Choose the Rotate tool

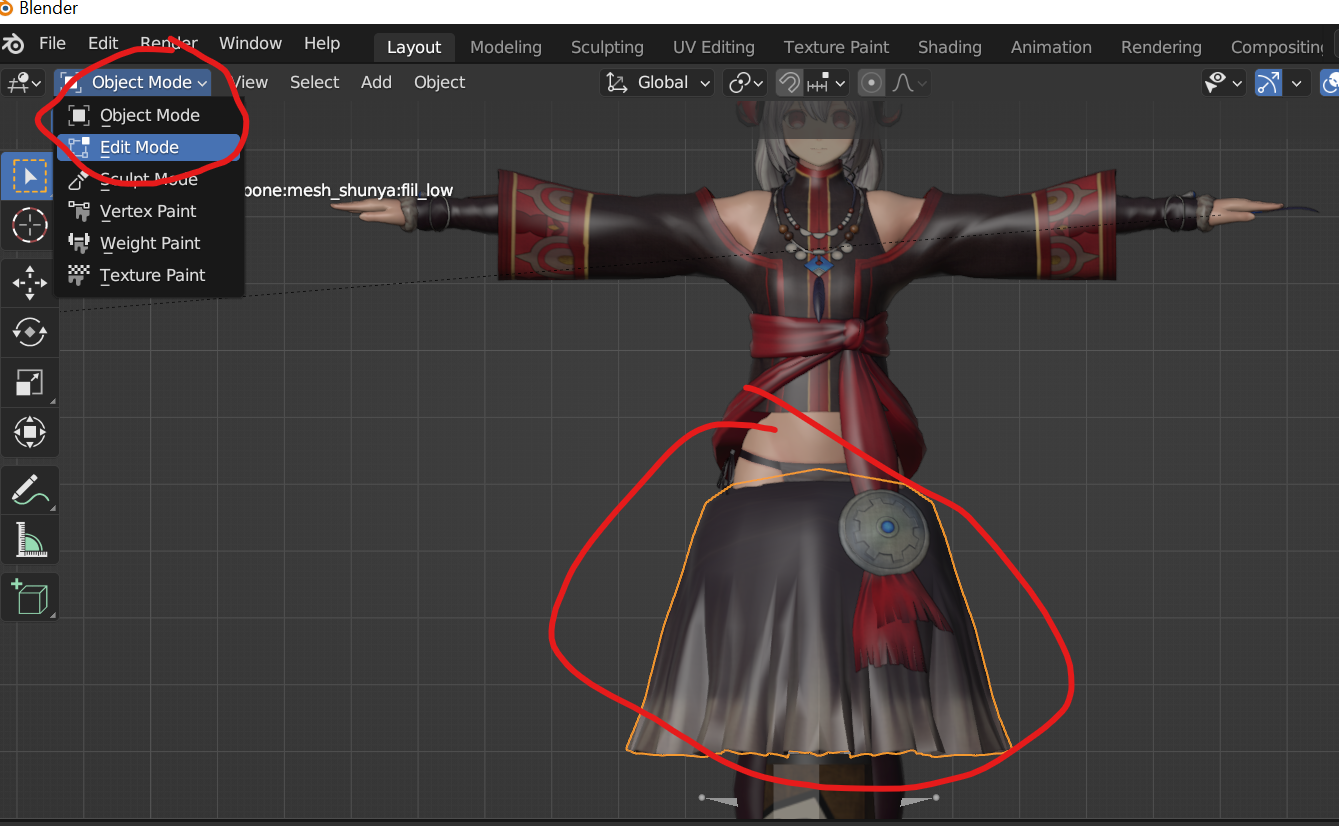(30, 332)
